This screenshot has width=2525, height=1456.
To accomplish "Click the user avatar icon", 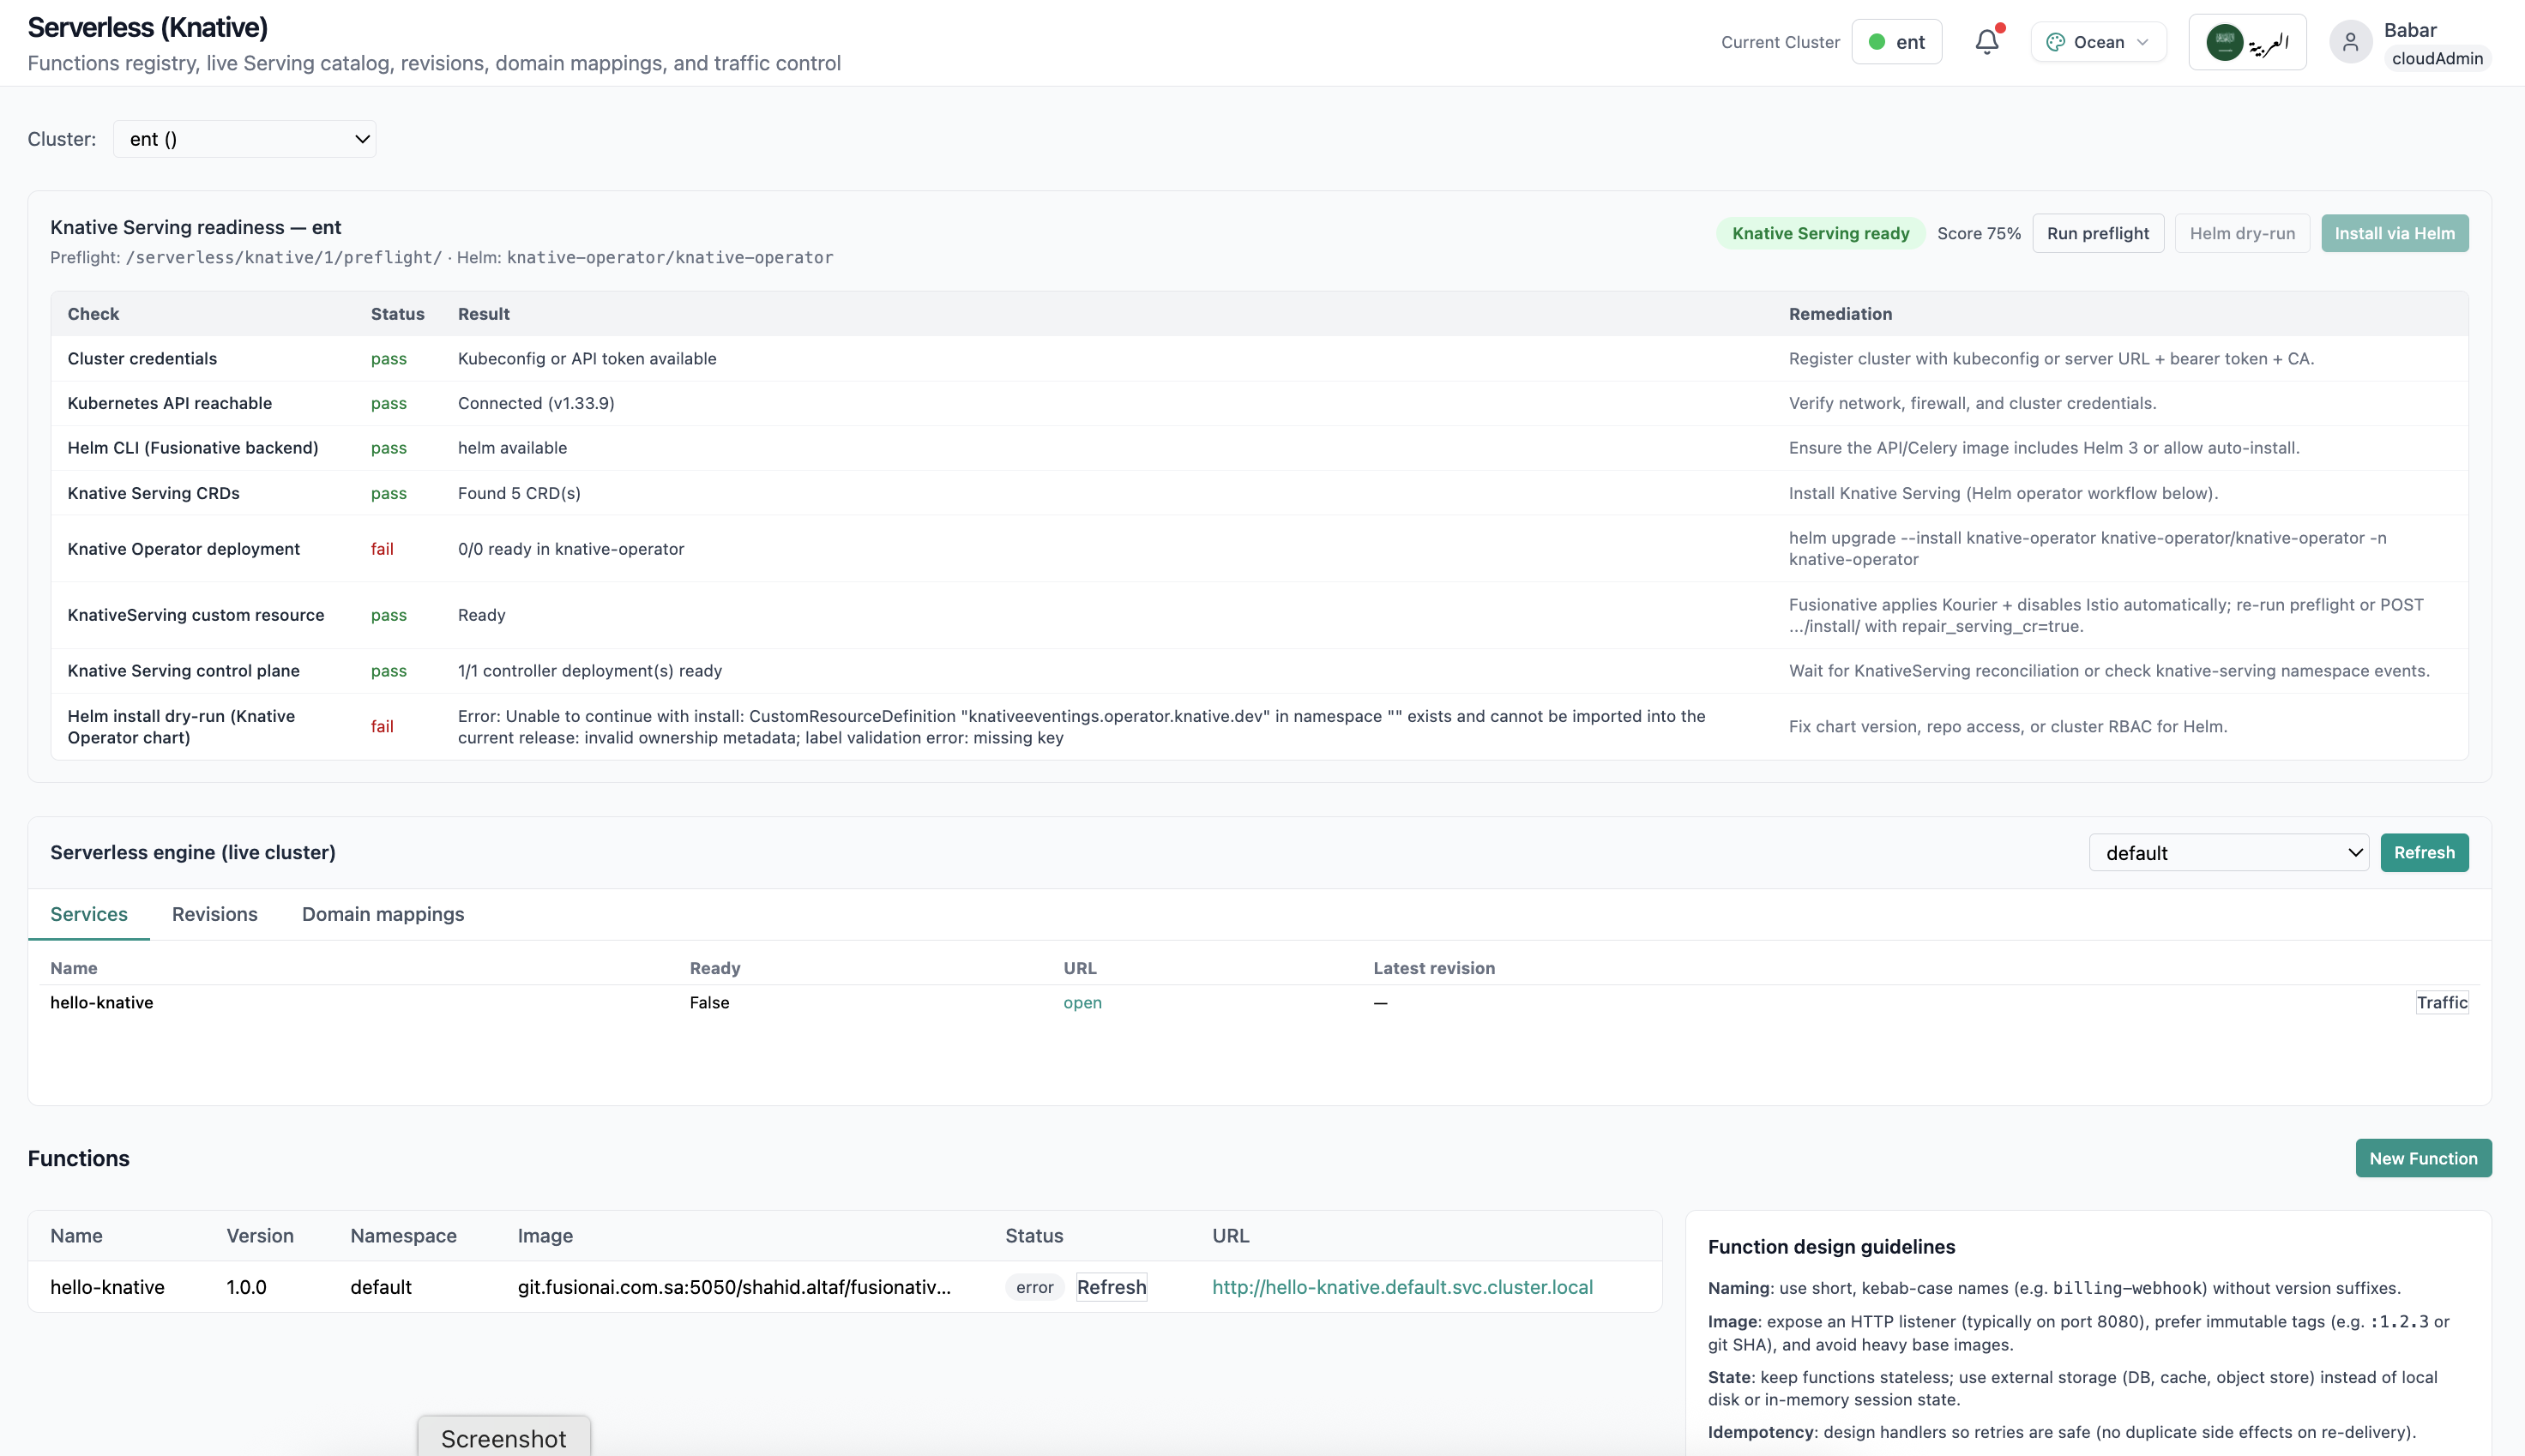I will click(x=2350, y=42).
